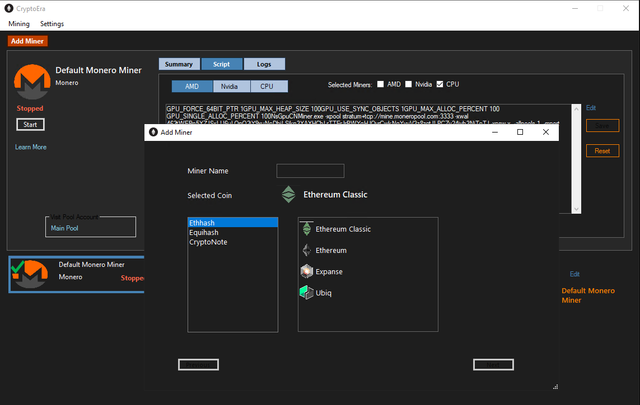Click the selected coin Ethereum Classic logo
This screenshot has width=640, height=405.
pos(289,195)
